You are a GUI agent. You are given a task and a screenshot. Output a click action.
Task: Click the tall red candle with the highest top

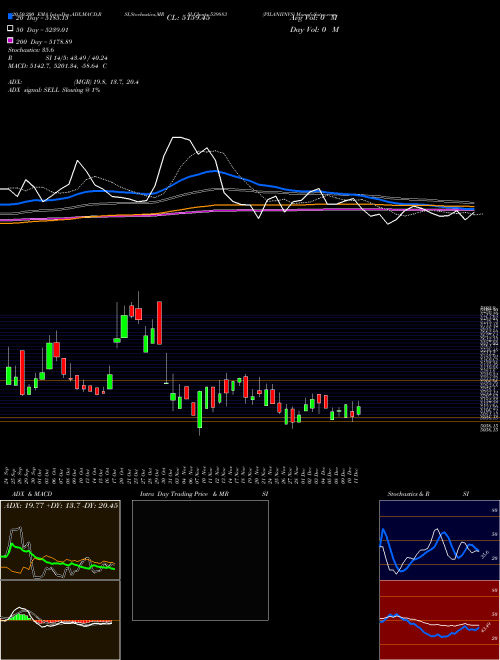pyautogui.click(x=160, y=322)
